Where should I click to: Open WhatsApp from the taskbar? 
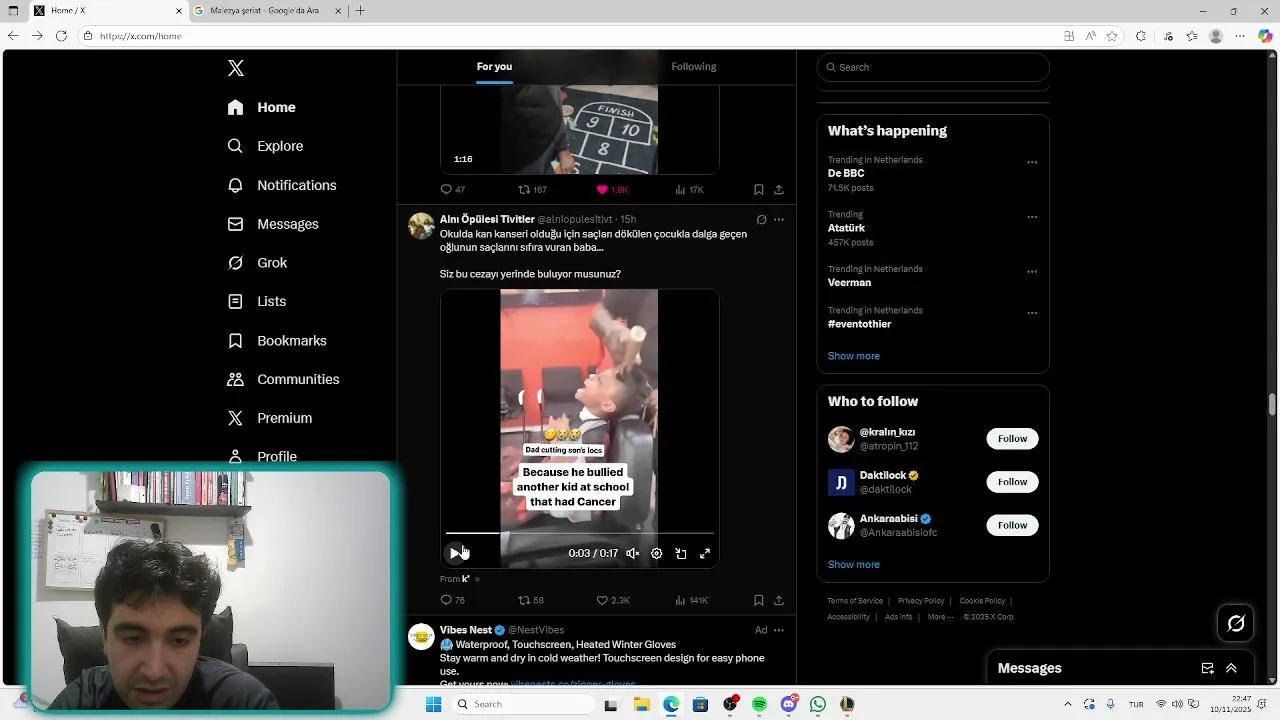tap(818, 704)
